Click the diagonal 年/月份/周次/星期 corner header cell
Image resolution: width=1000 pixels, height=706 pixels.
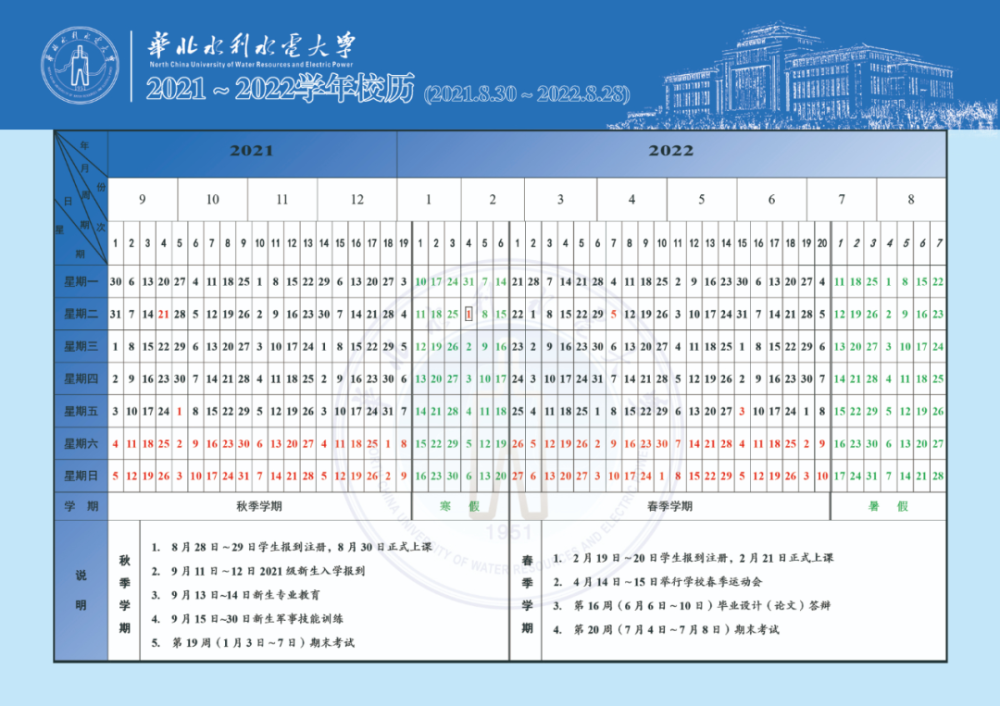point(81,198)
